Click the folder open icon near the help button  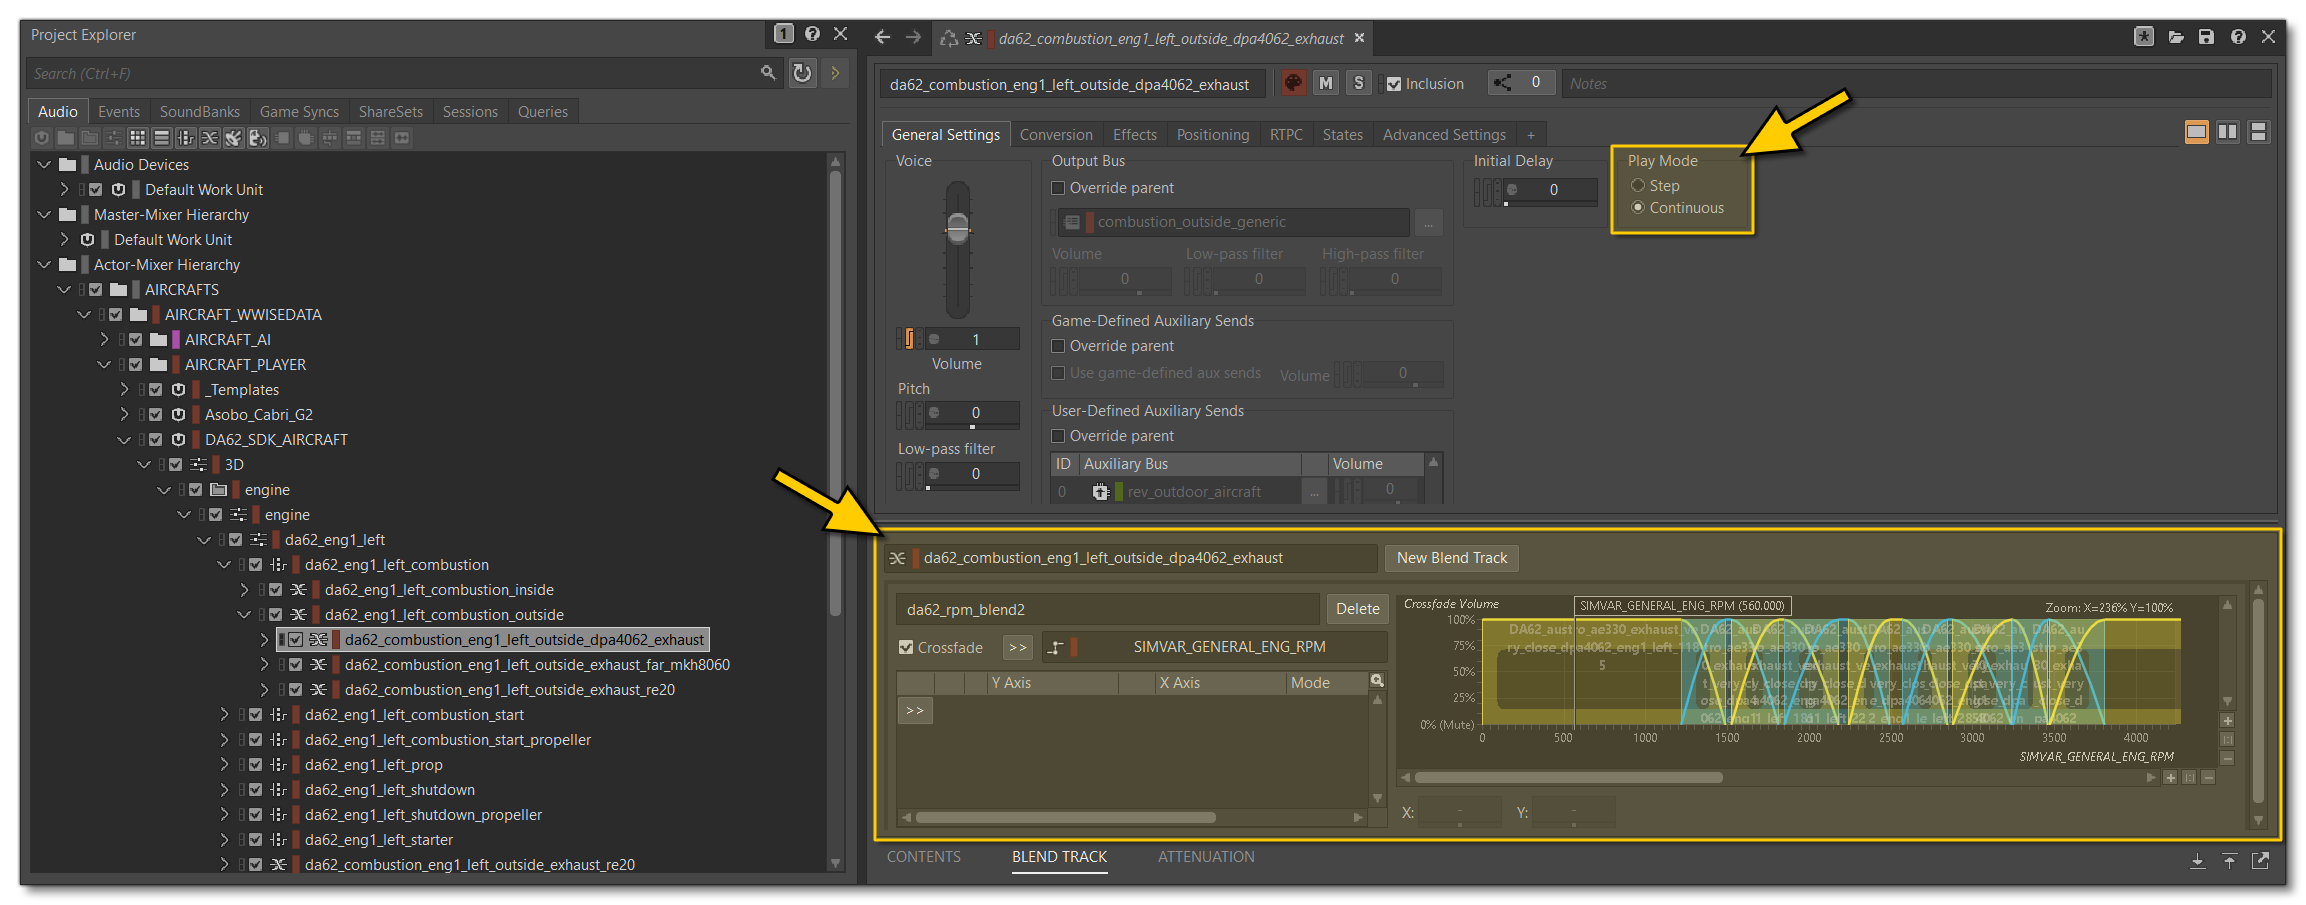tap(2175, 36)
